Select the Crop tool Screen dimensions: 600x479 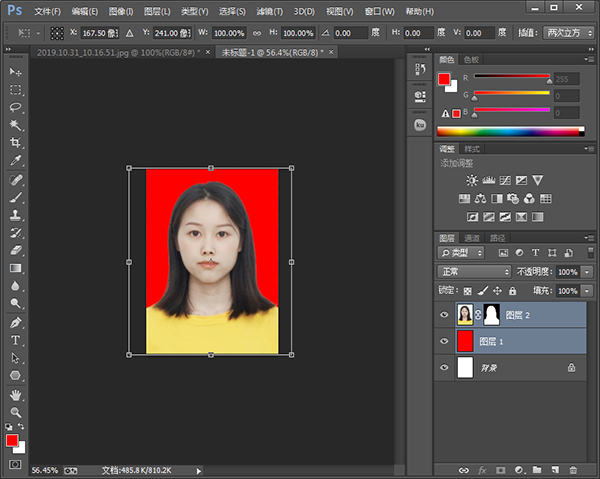(x=16, y=142)
